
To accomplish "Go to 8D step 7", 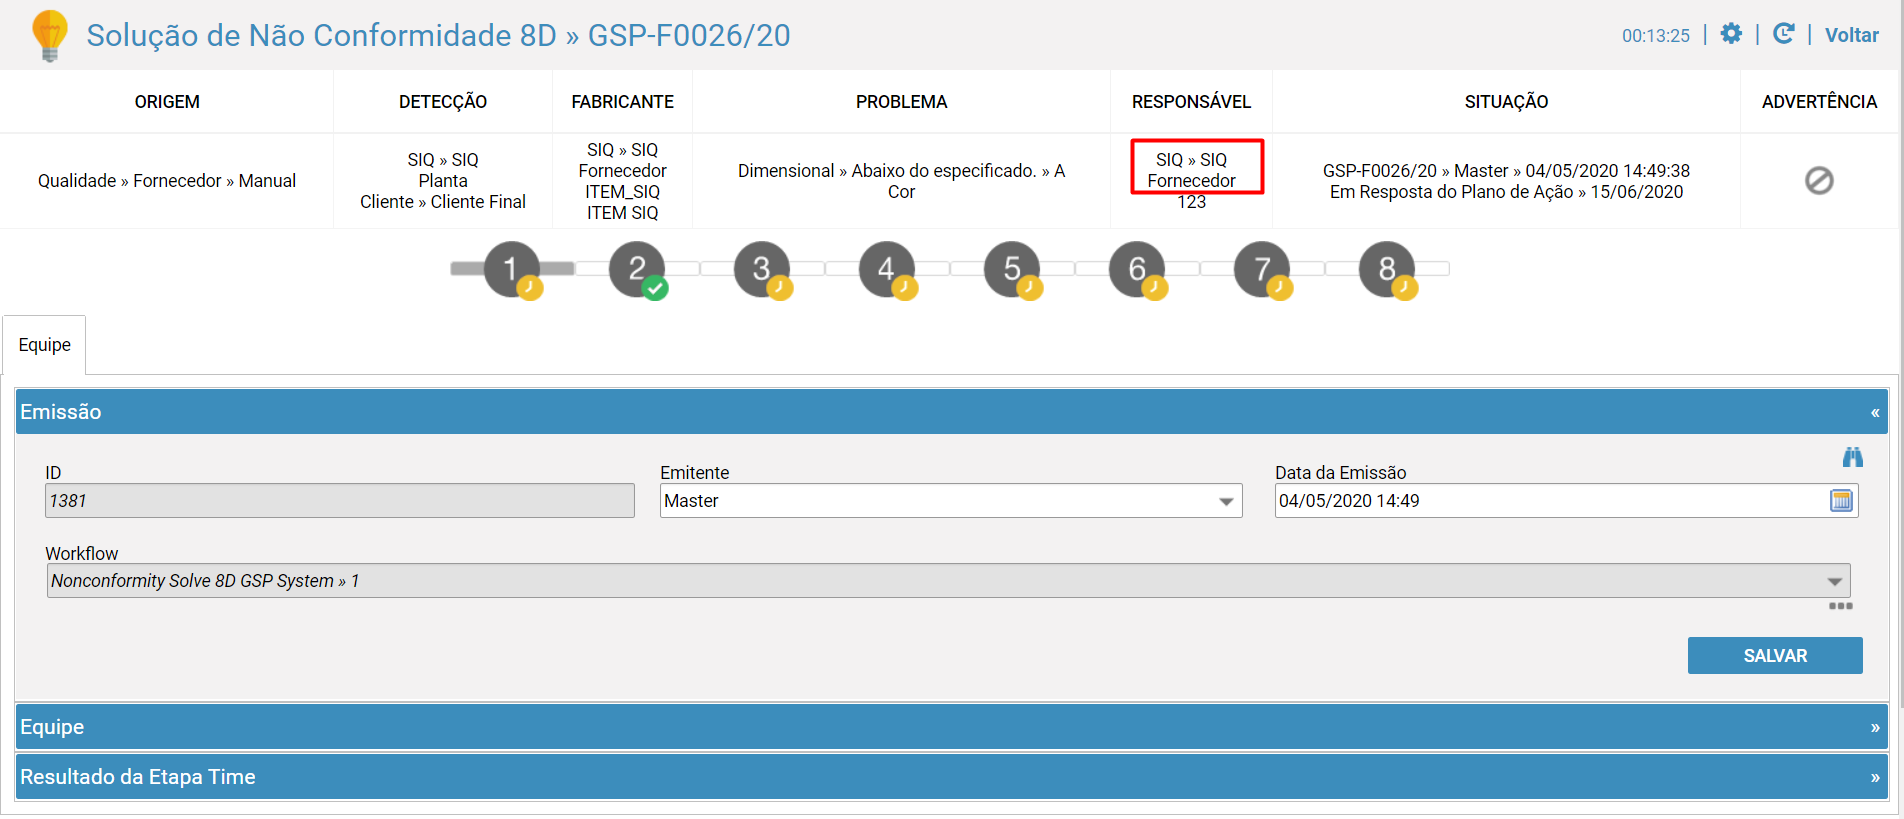I will click(1262, 269).
